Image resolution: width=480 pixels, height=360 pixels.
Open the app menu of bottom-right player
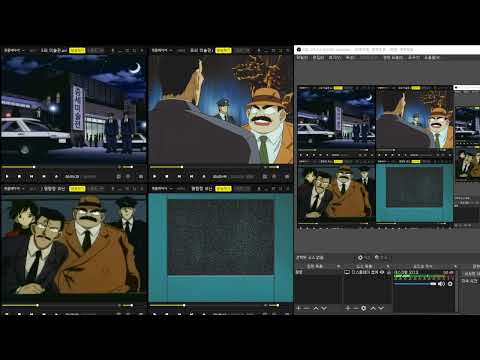pos(161,189)
